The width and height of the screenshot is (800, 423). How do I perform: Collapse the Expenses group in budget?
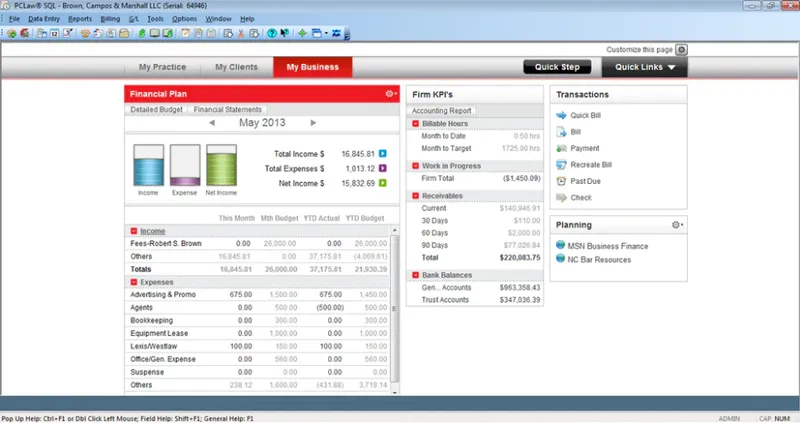pyautogui.click(x=134, y=282)
